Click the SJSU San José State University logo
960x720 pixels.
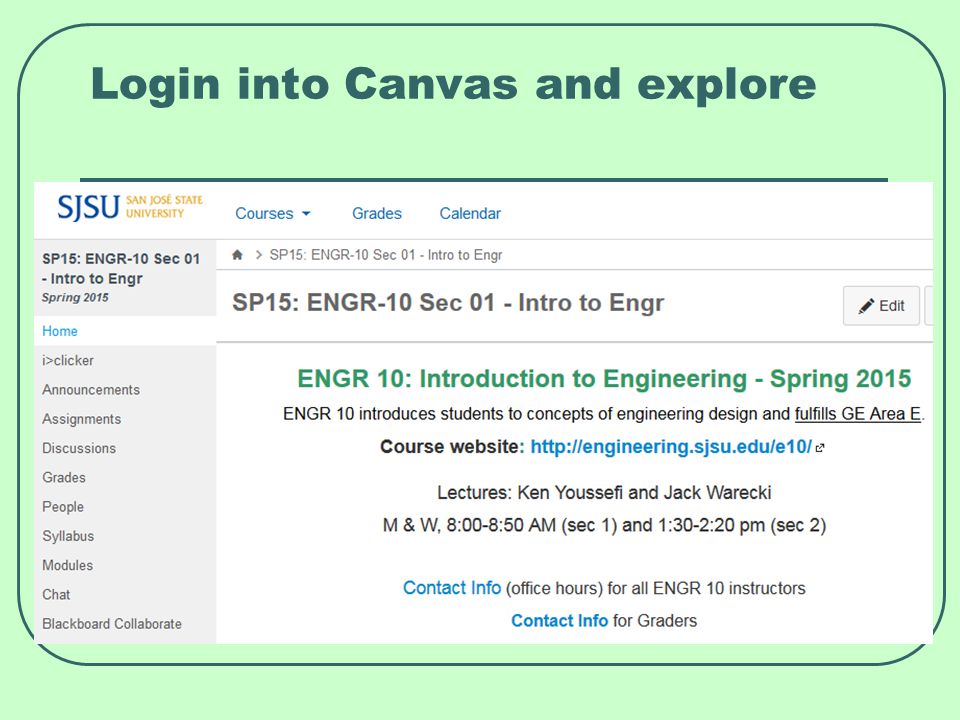(130, 207)
